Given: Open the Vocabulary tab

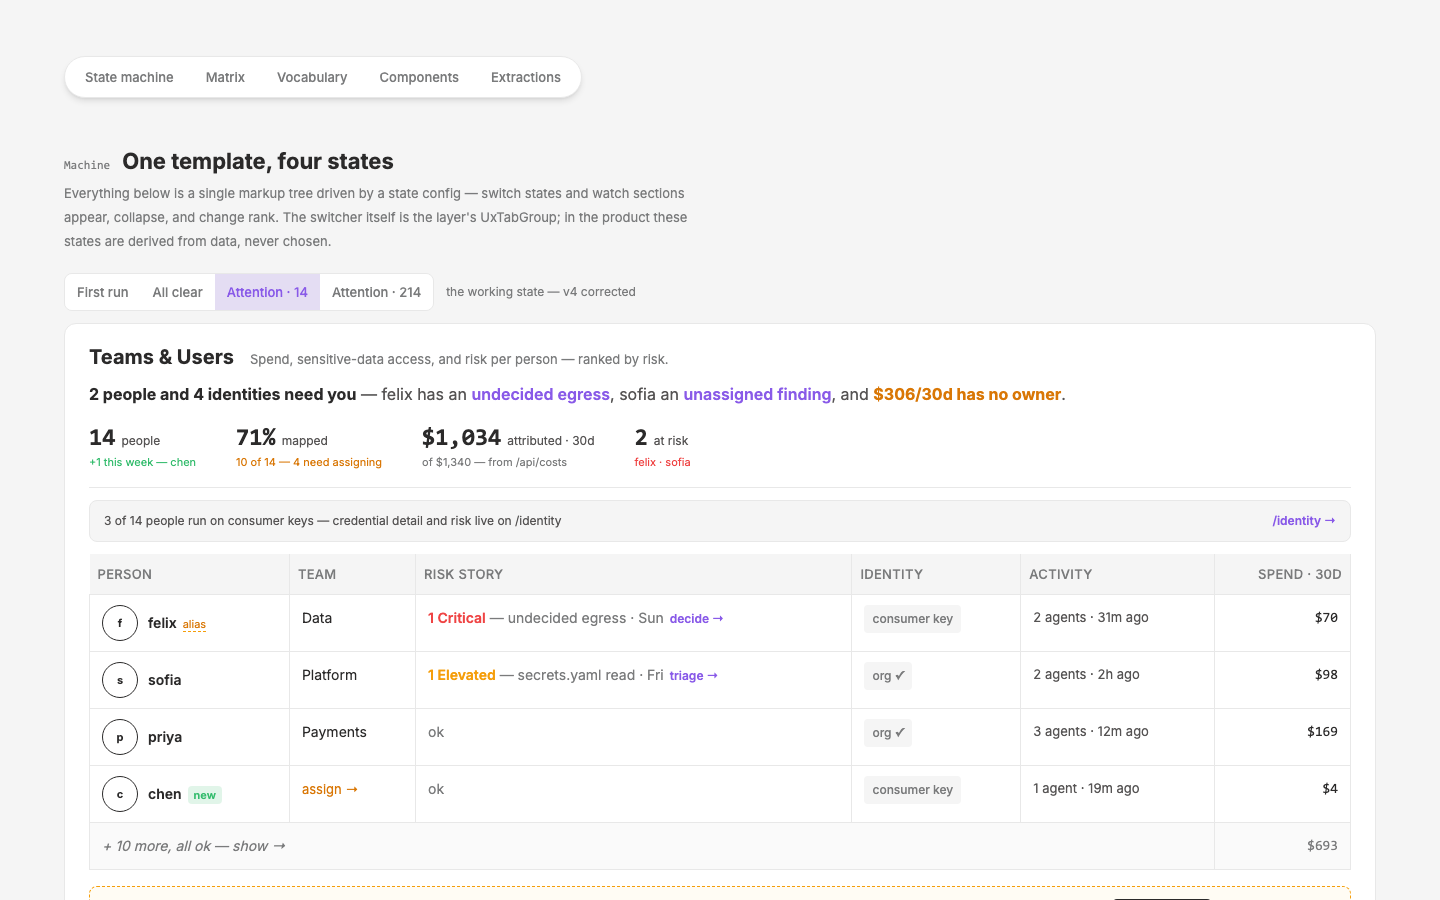Looking at the screenshot, I should (x=312, y=77).
